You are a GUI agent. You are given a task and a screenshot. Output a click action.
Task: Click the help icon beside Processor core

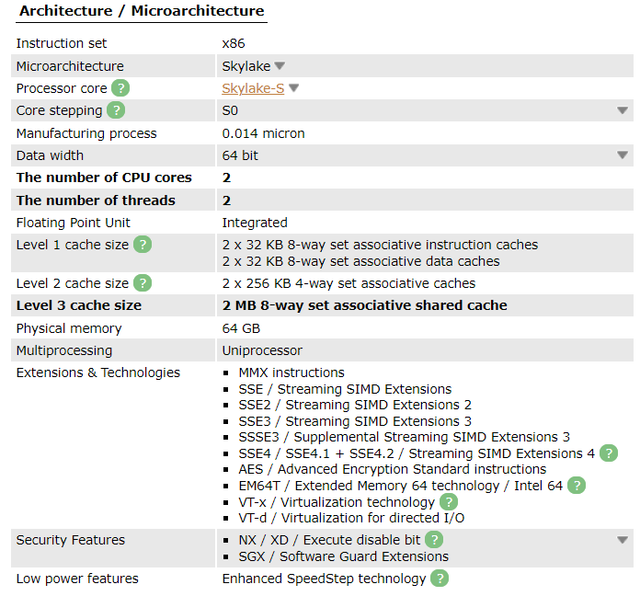point(121,88)
